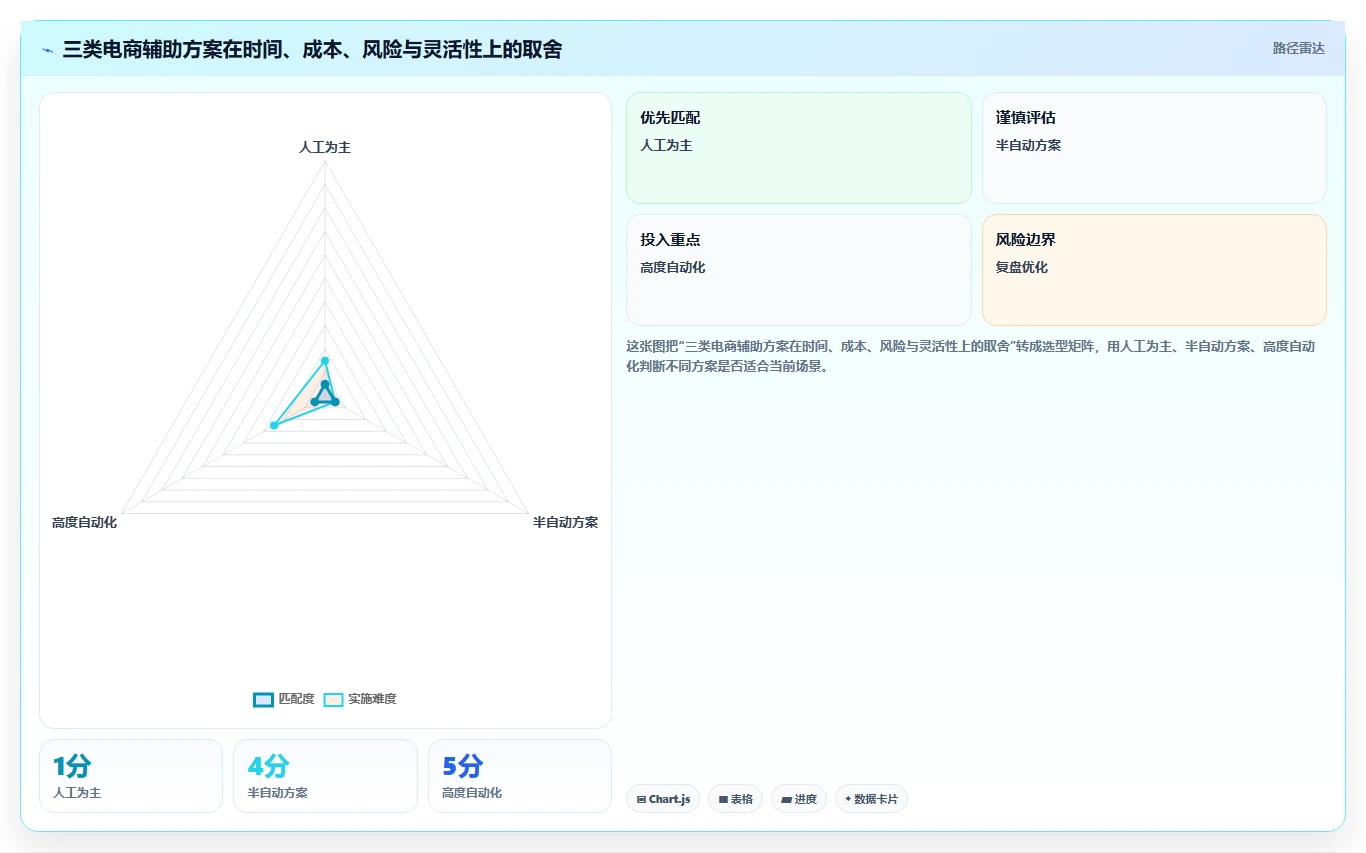Click the 实施难度 point on 人工为主 axis

tap(325, 360)
